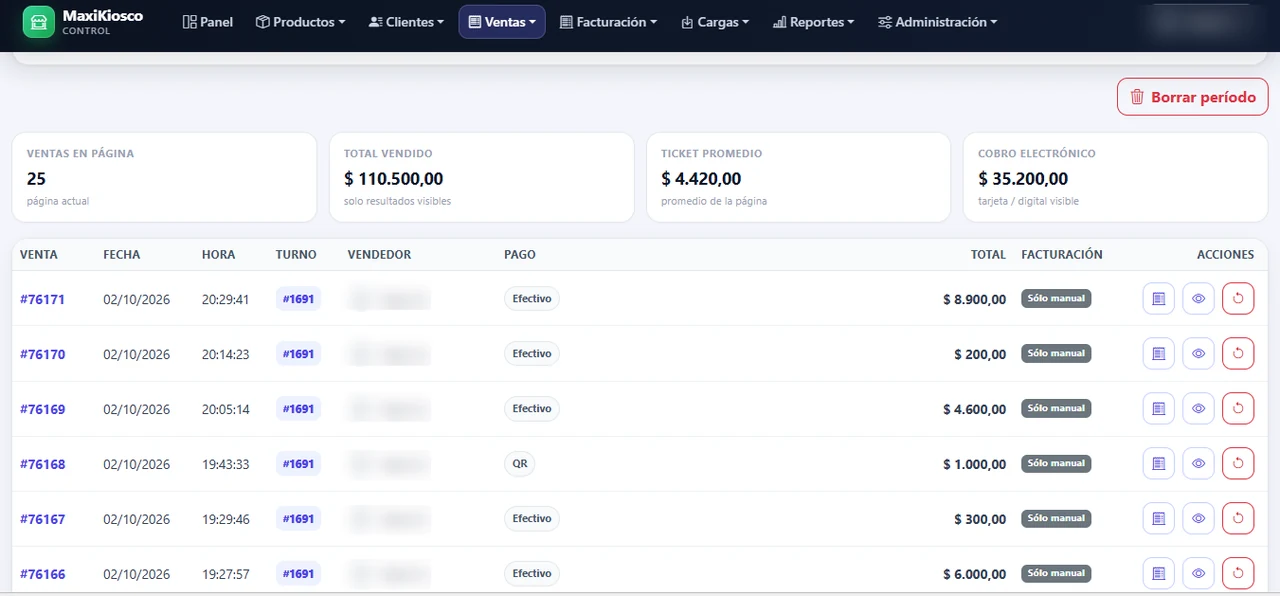Click the total $ 4.600,00
Viewport: 1280px width, 596px height.
pyautogui.click(x=974, y=409)
